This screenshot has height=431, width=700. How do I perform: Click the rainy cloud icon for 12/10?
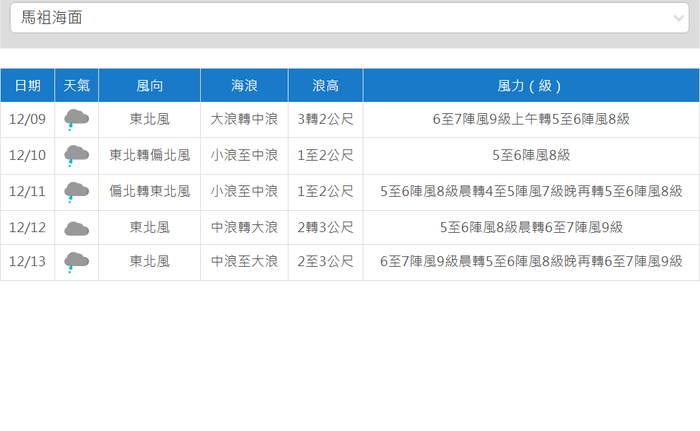point(76,156)
